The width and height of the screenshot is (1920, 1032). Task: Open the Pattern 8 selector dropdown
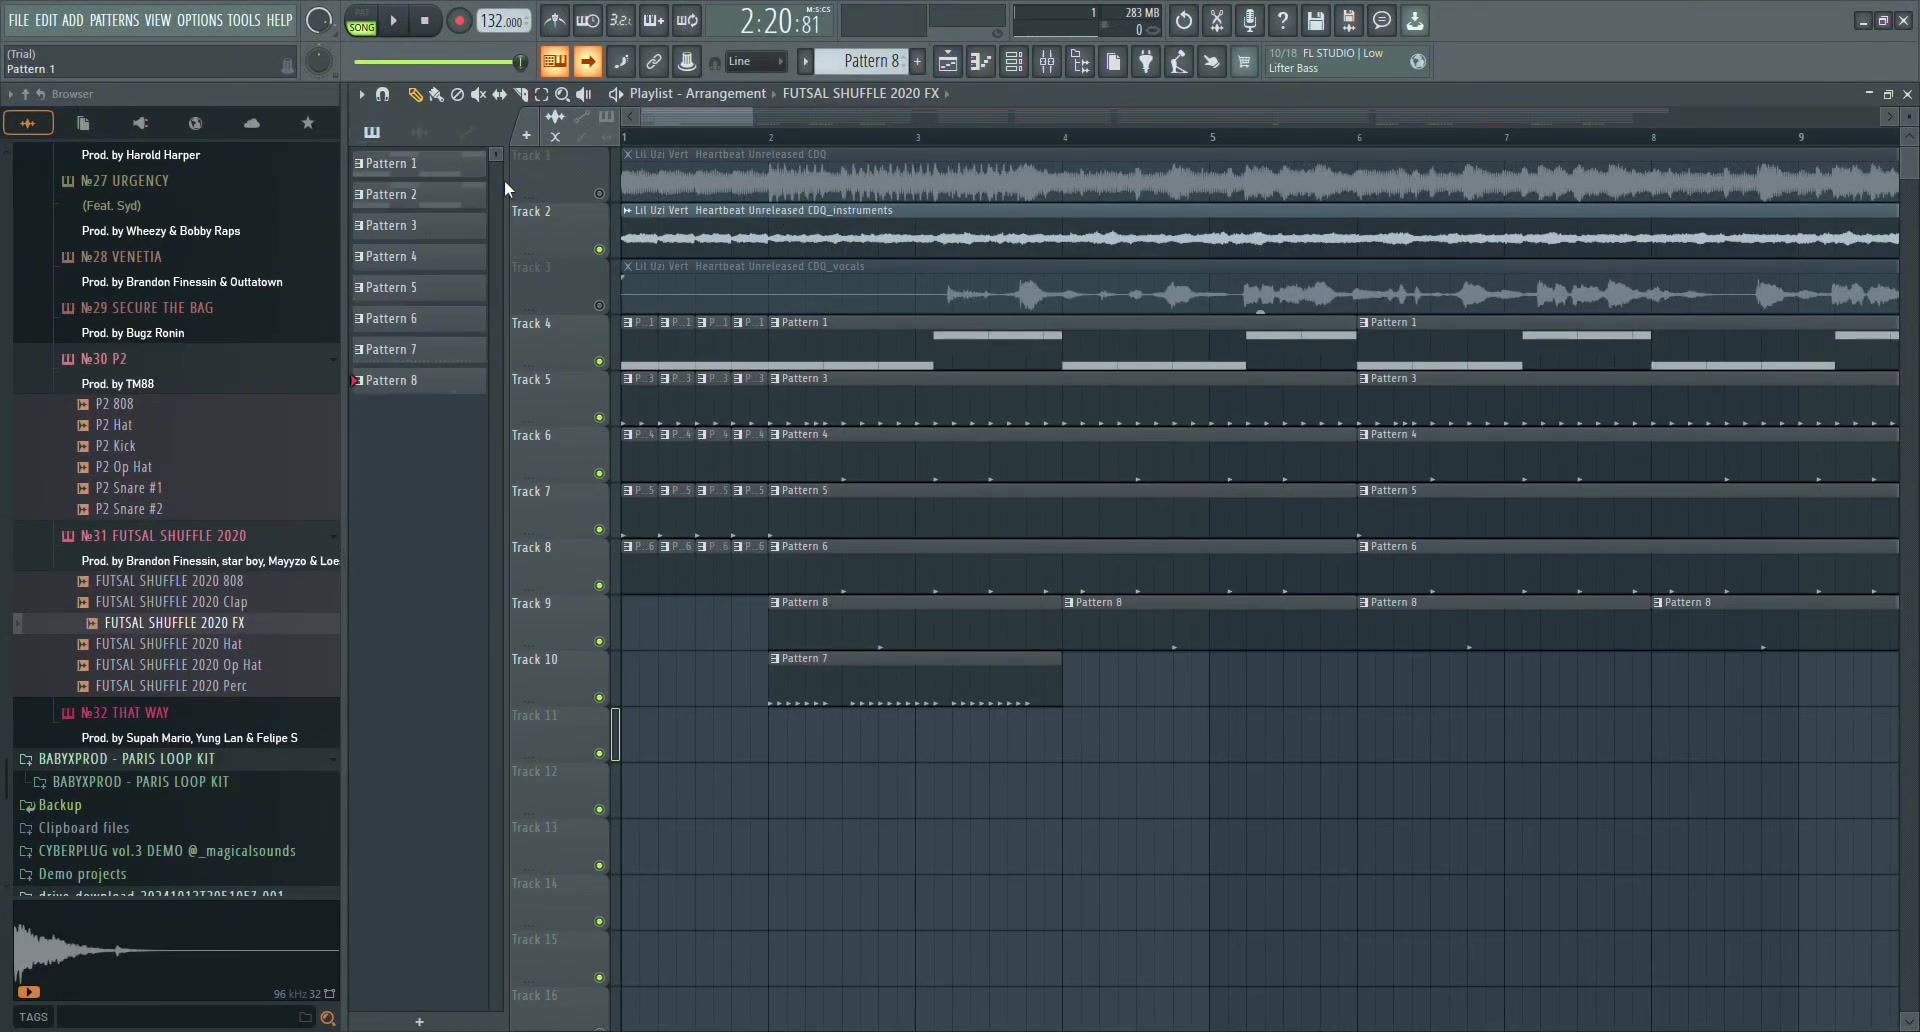(862, 62)
